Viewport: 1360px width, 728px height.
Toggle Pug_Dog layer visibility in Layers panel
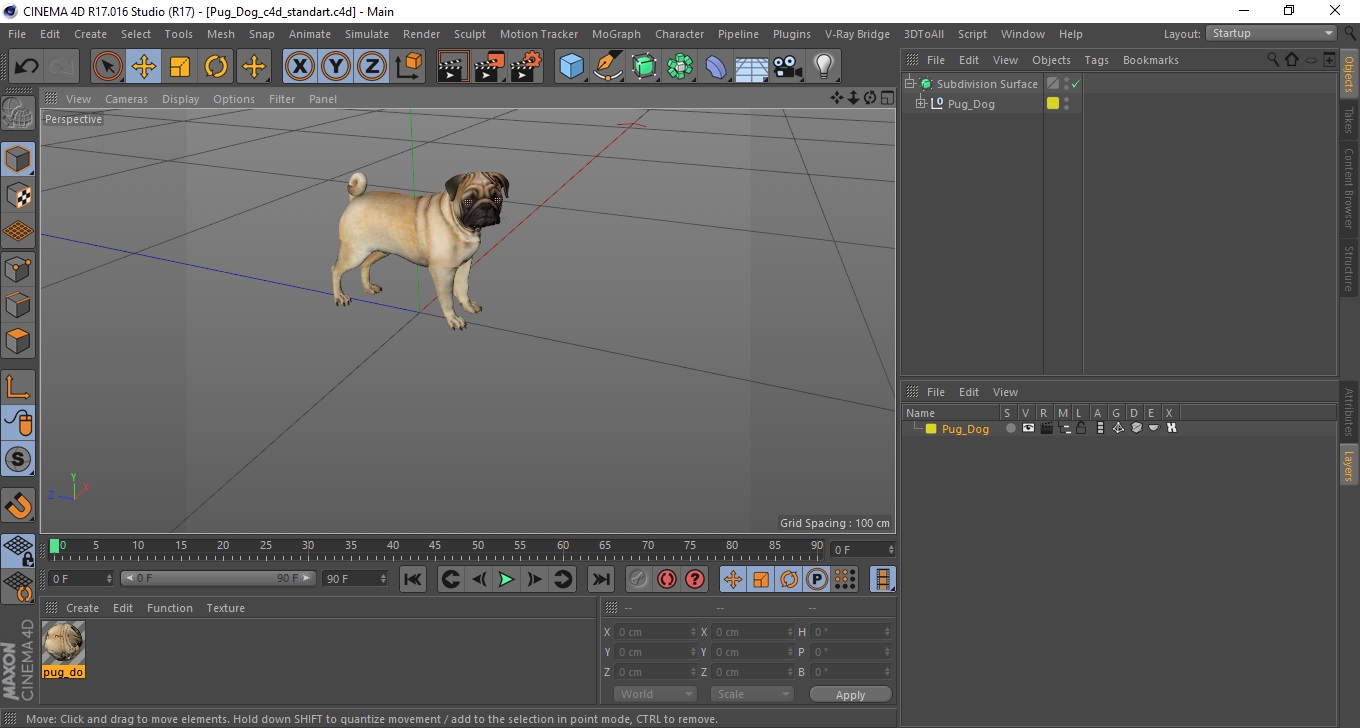[1028, 428]
